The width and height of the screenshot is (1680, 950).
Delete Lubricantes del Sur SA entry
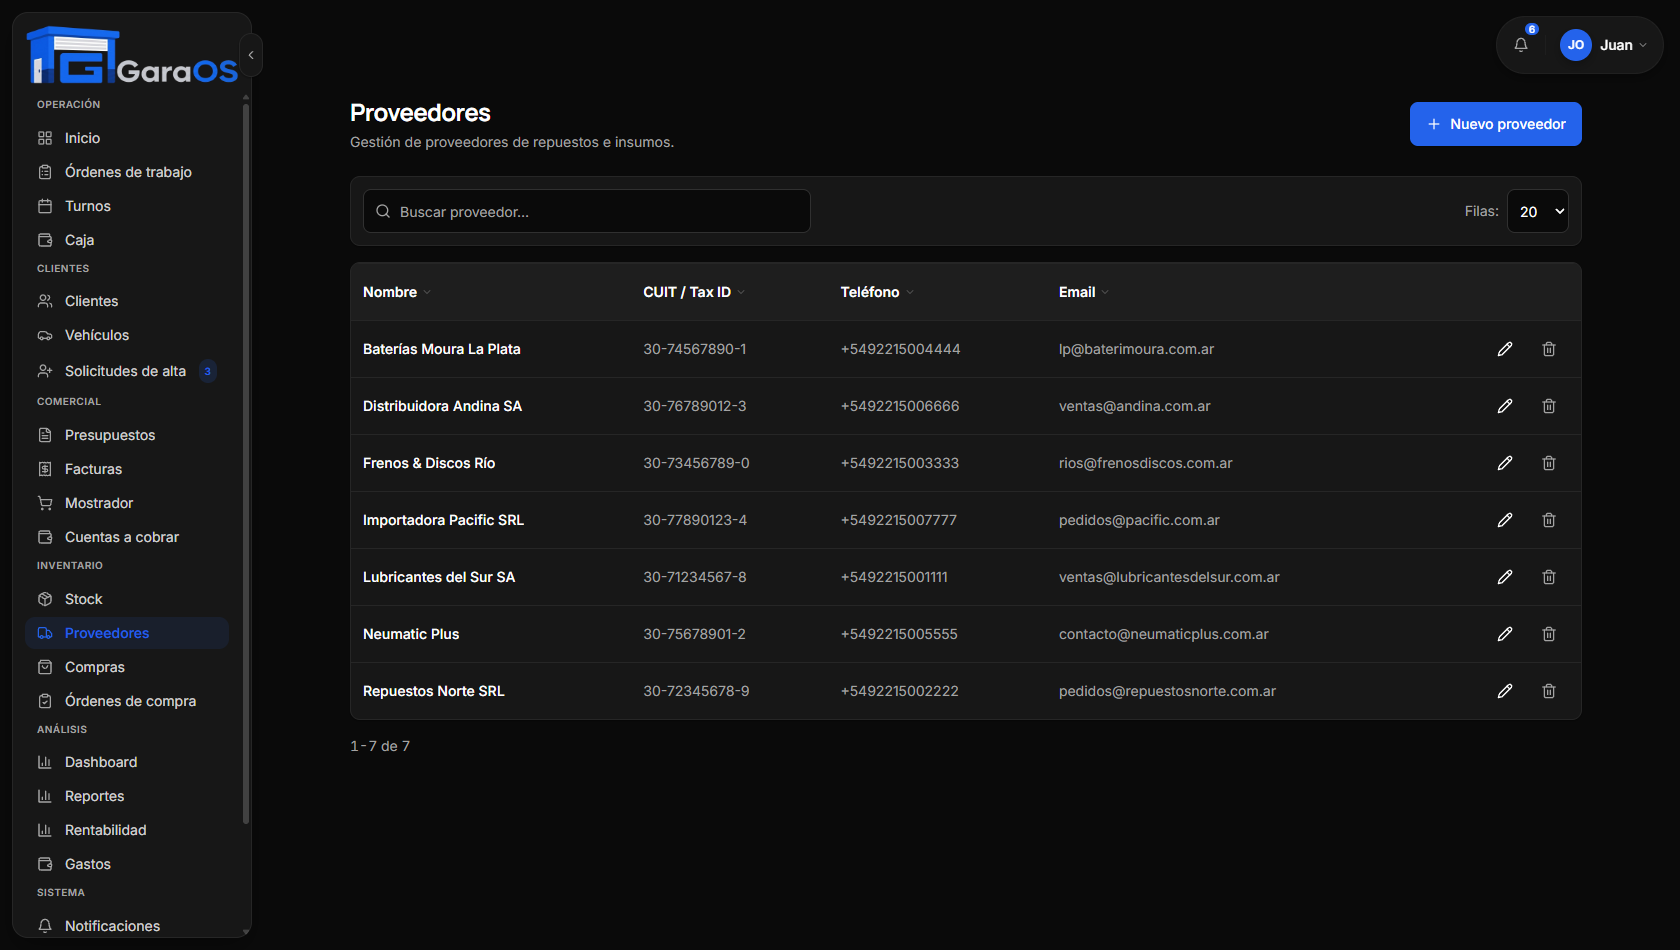[1549, 577]
